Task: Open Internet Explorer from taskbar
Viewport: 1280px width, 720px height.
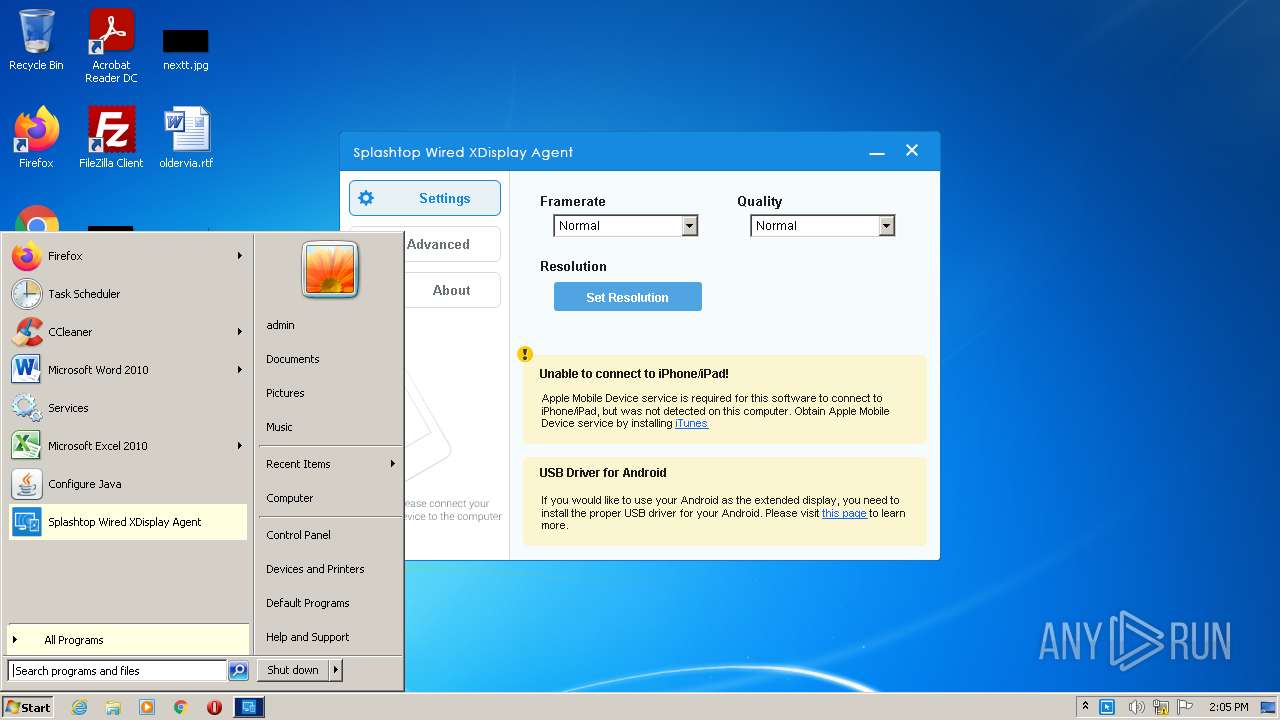Action: click(x=79, y=707)
